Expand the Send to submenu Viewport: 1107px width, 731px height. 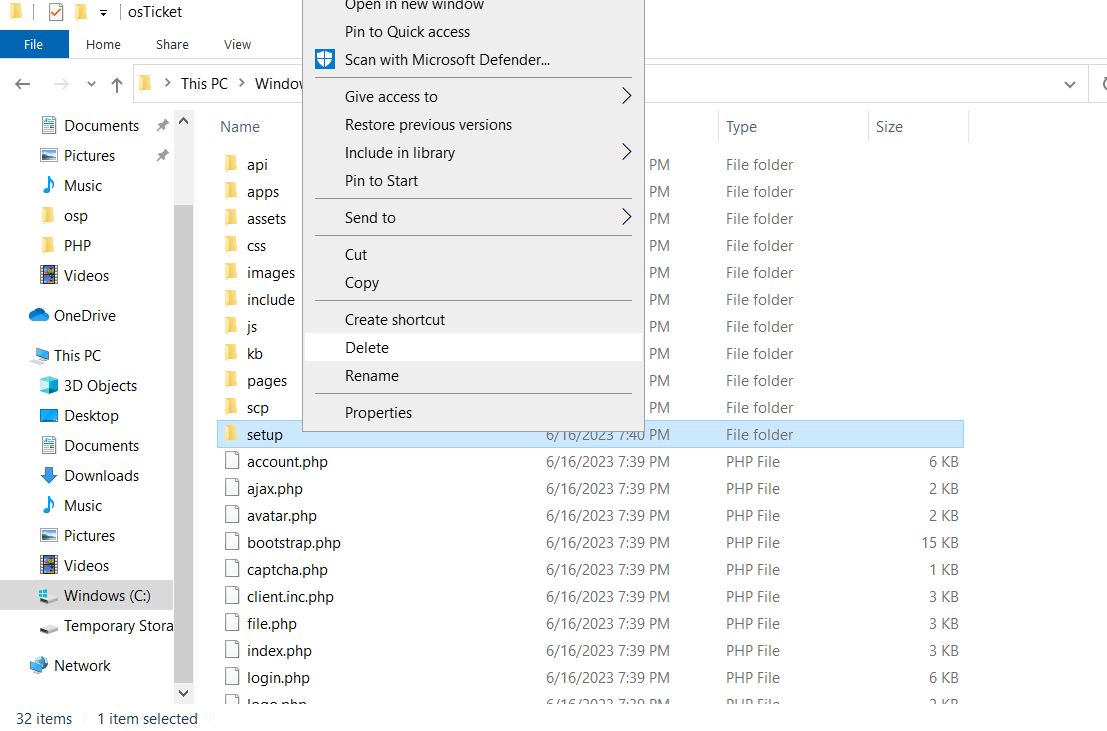click(473, 218)
